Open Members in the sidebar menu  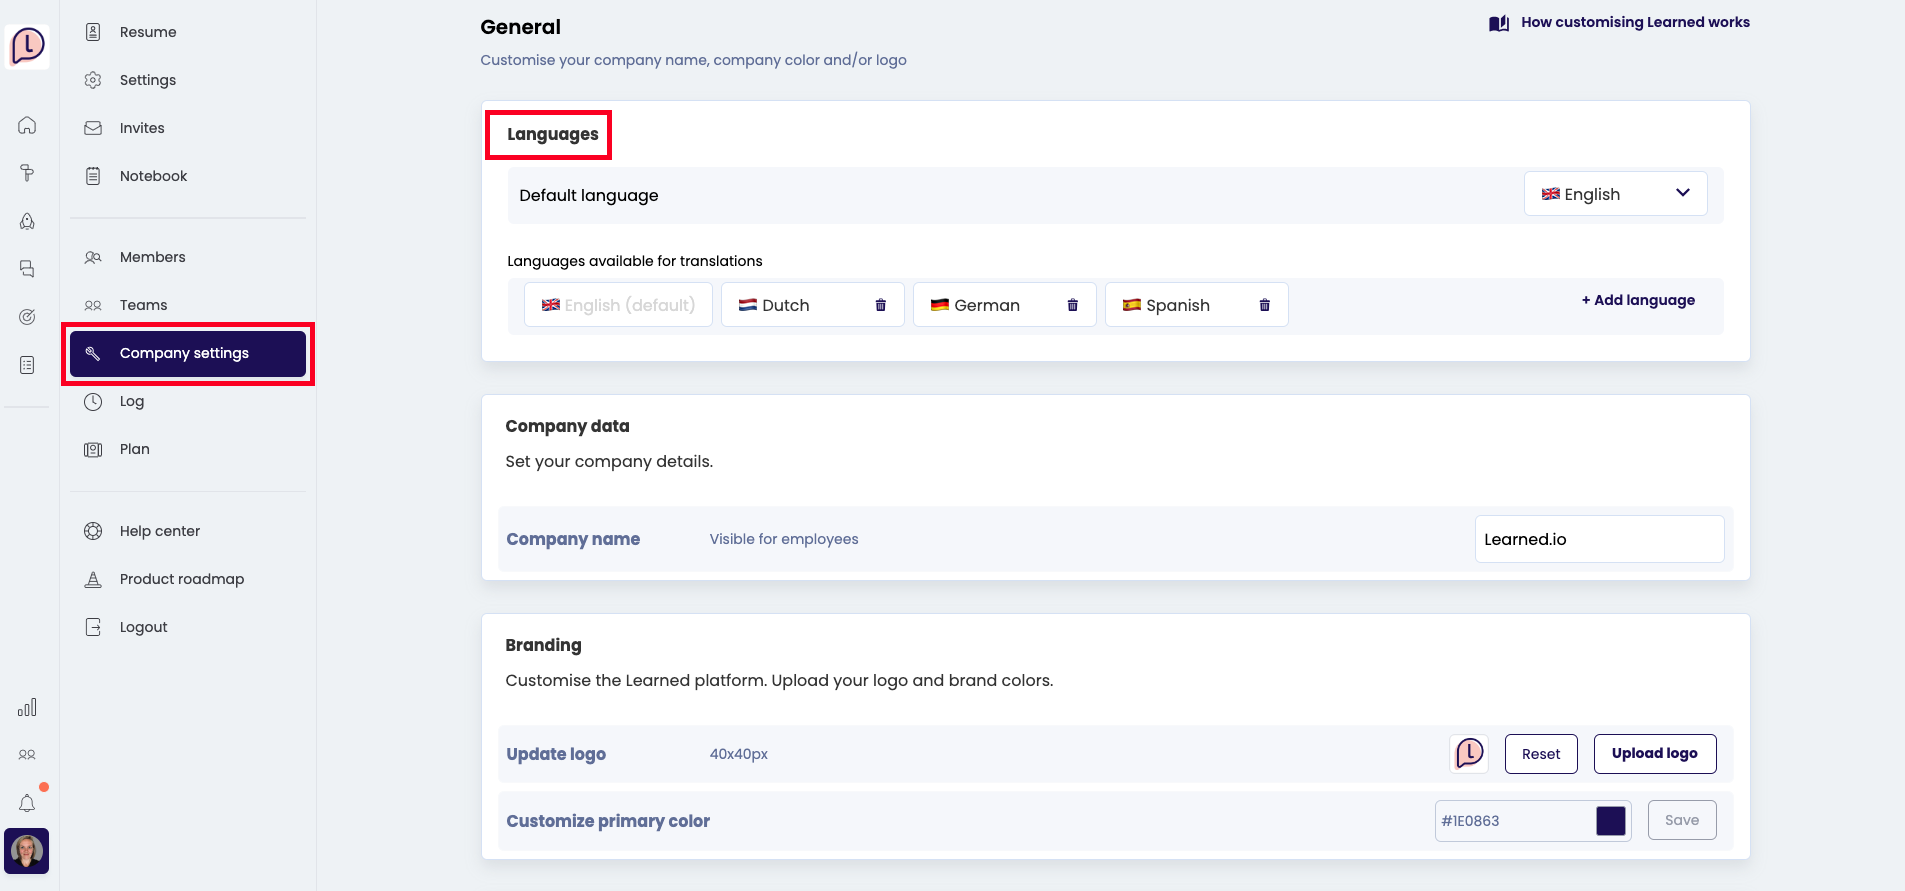tap(152, 257)
